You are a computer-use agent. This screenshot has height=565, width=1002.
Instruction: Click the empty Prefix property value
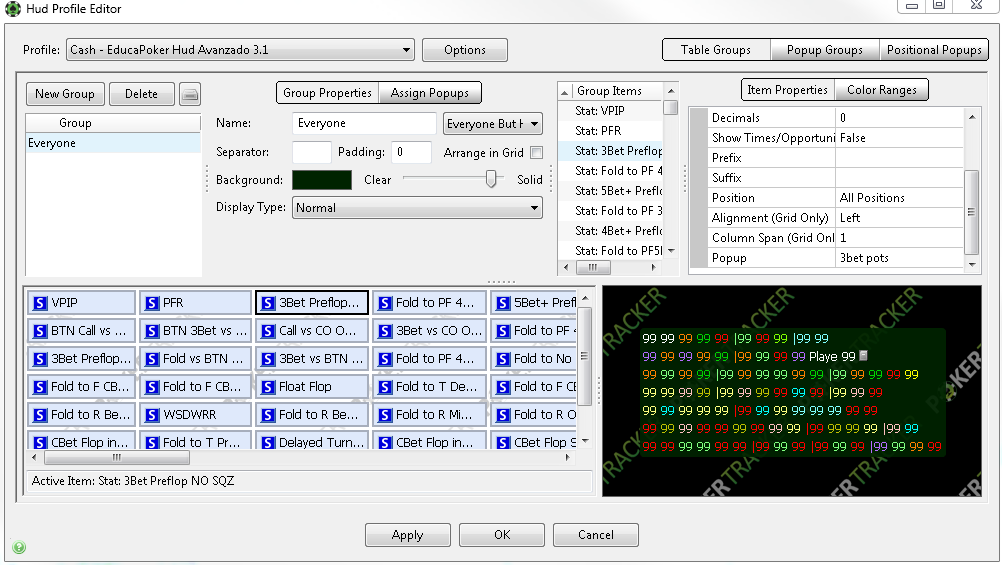(x=899, y=157)
